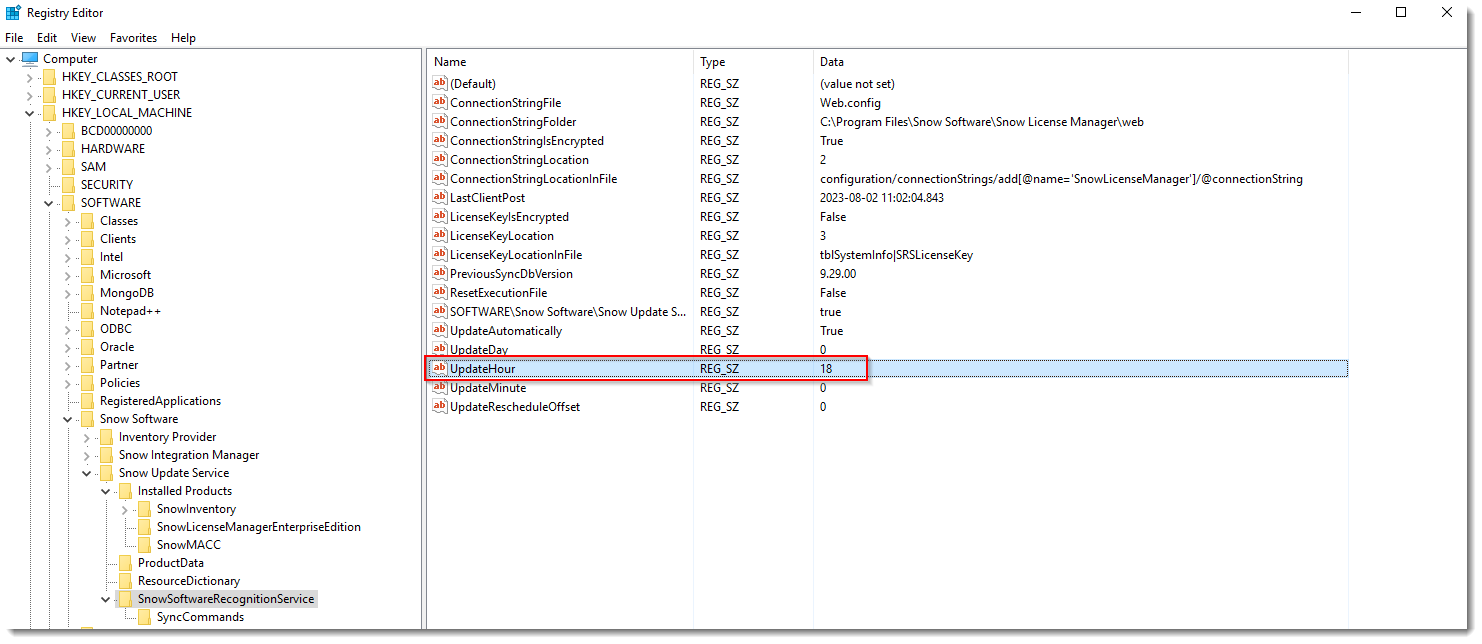
Task: Open the File menu
Action: pyautogui.click(x=14, y=38)
